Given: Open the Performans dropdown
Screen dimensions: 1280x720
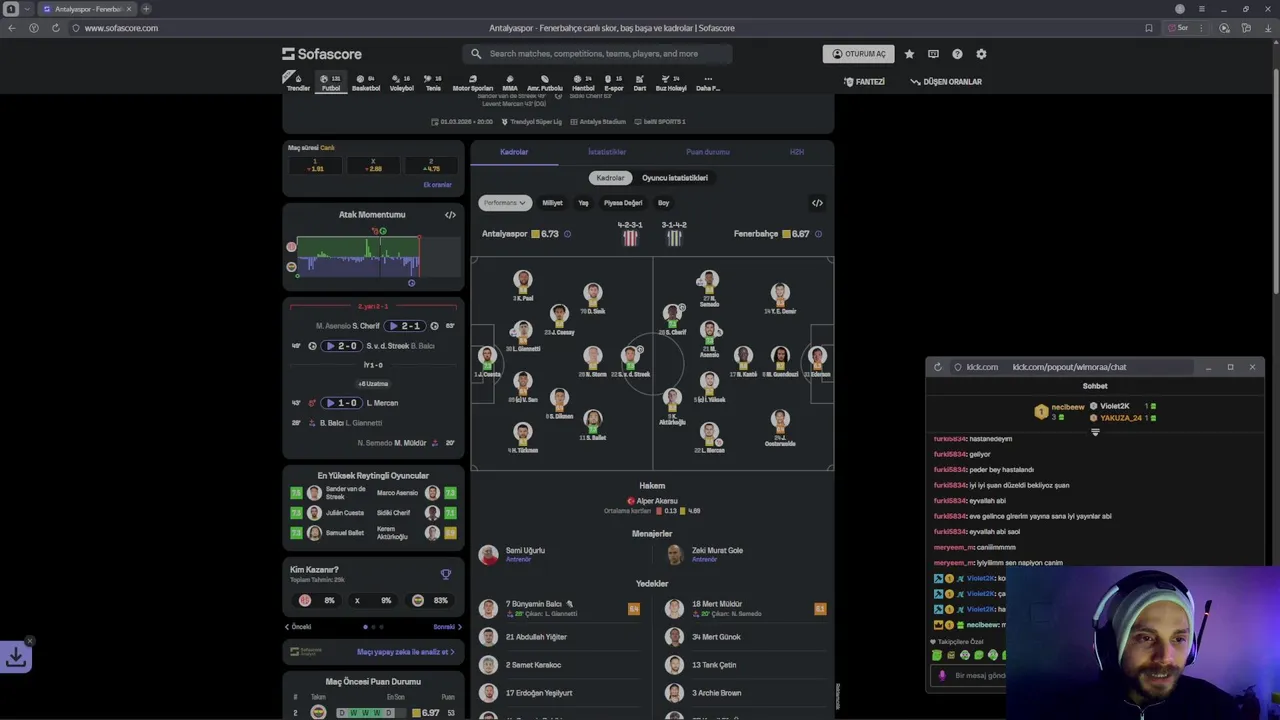Looking at the screenshot, I should coord(505,203).
